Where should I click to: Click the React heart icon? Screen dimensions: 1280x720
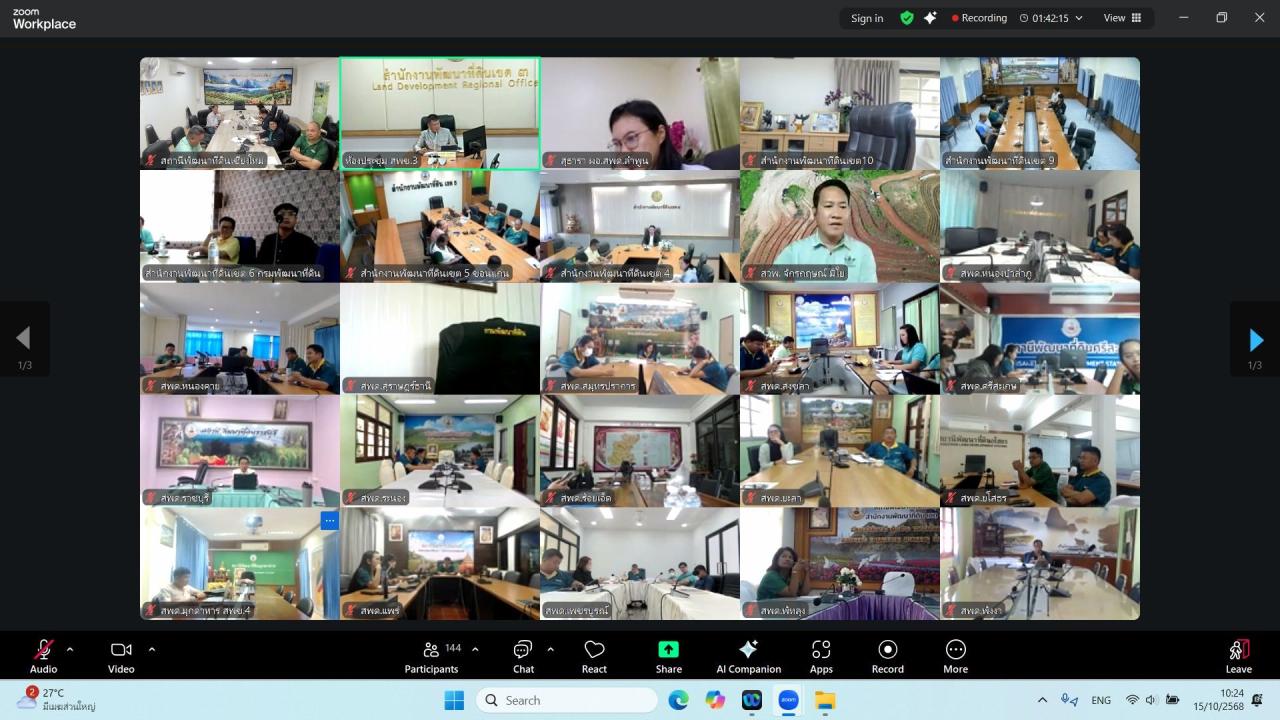(594, 656)
